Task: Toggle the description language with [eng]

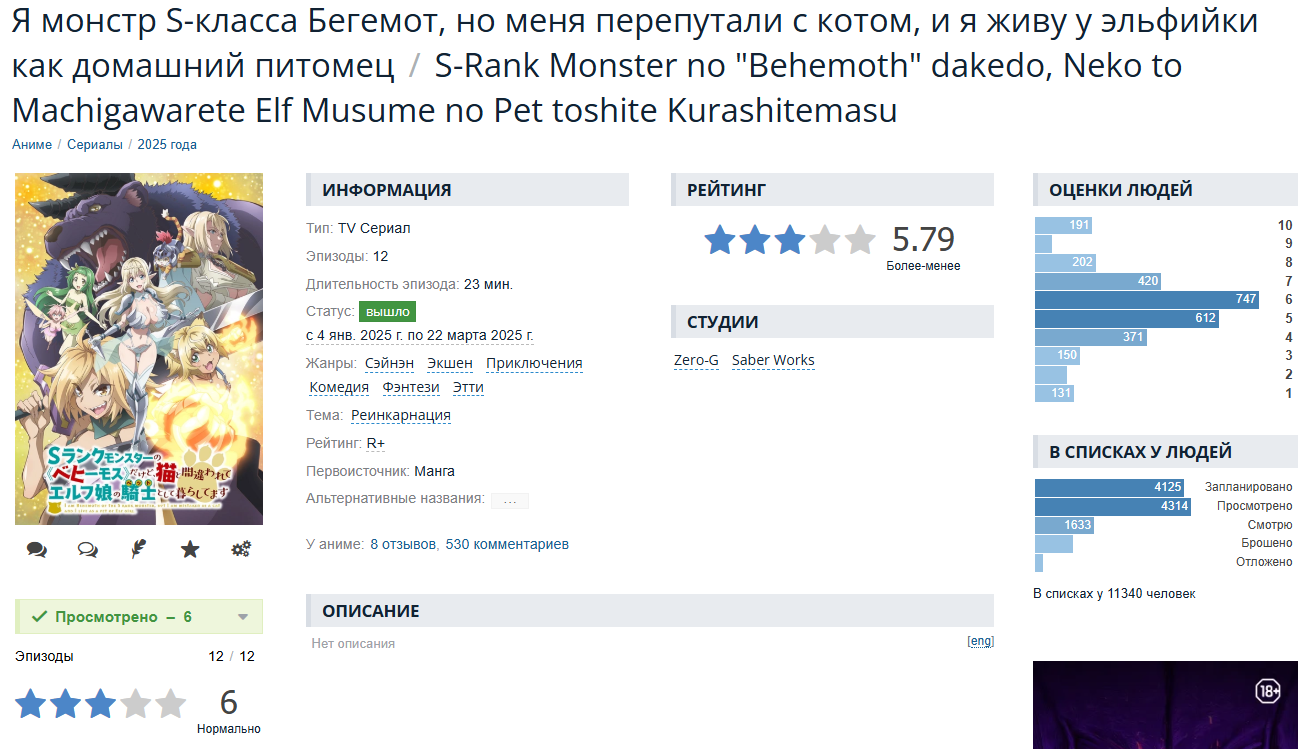Action: (x=980, y=641)
